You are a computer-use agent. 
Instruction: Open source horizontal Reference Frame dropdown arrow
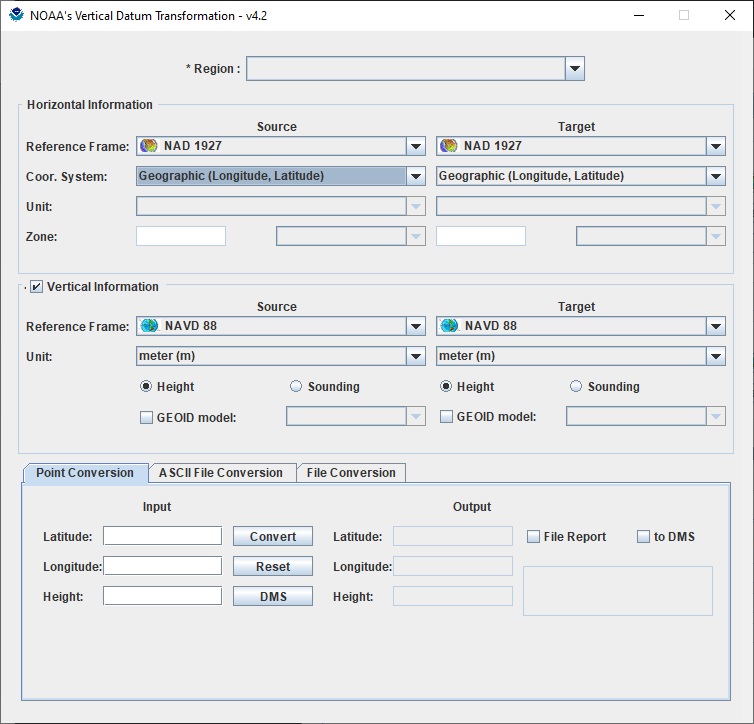coord(415,146)
